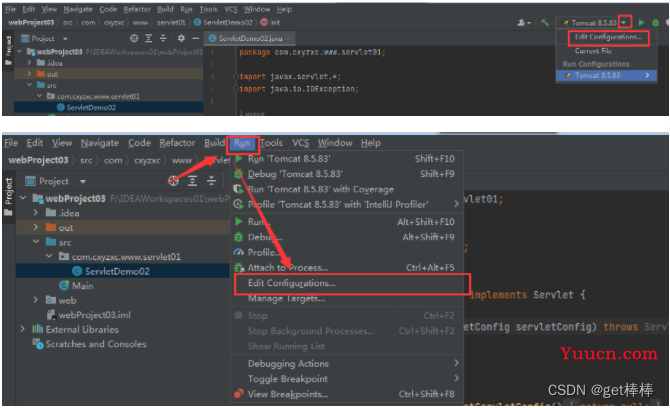The height and width of the screenshot is (408, 670).
Task: Choose the Debug... item with Alt+Shift+F9 shortcut
Action: coord(347,237)
